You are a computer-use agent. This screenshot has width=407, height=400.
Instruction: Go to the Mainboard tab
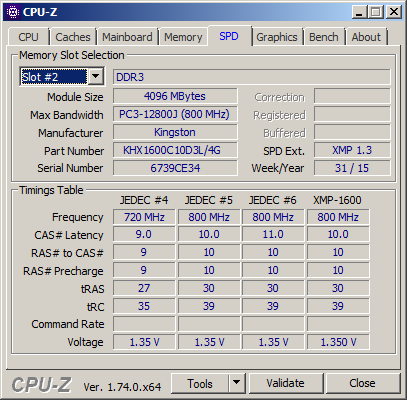click(x=127, y=37)
